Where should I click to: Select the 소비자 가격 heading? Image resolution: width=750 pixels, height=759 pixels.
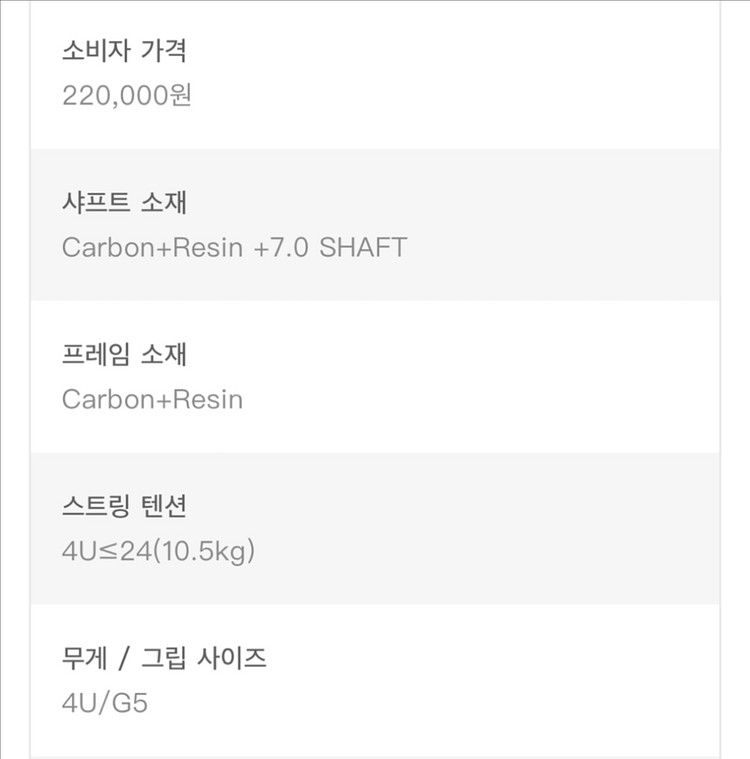coord(124,50)
